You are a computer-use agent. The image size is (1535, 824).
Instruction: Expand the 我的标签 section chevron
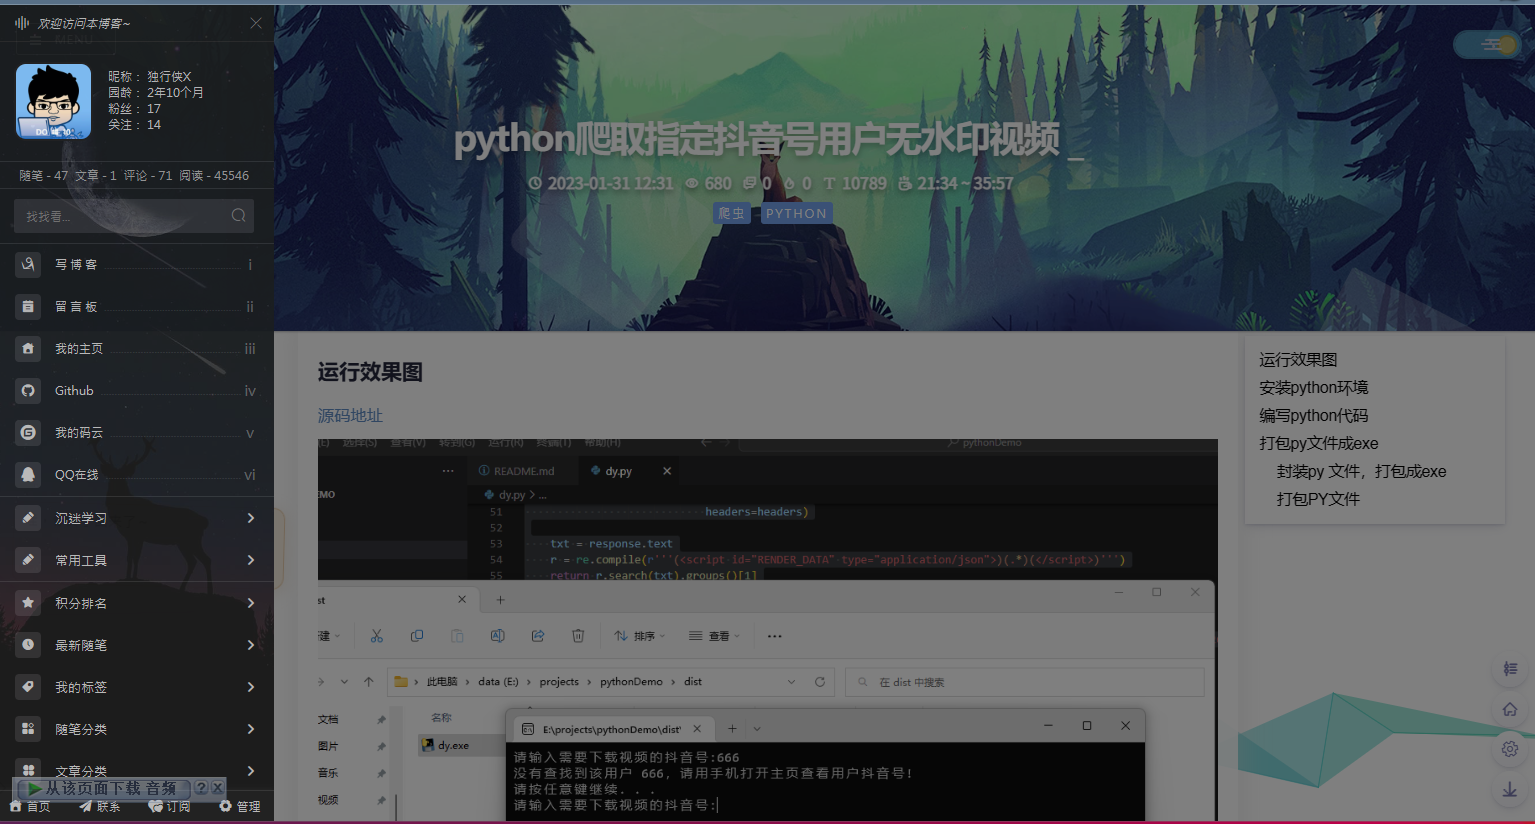coord(250,687)
